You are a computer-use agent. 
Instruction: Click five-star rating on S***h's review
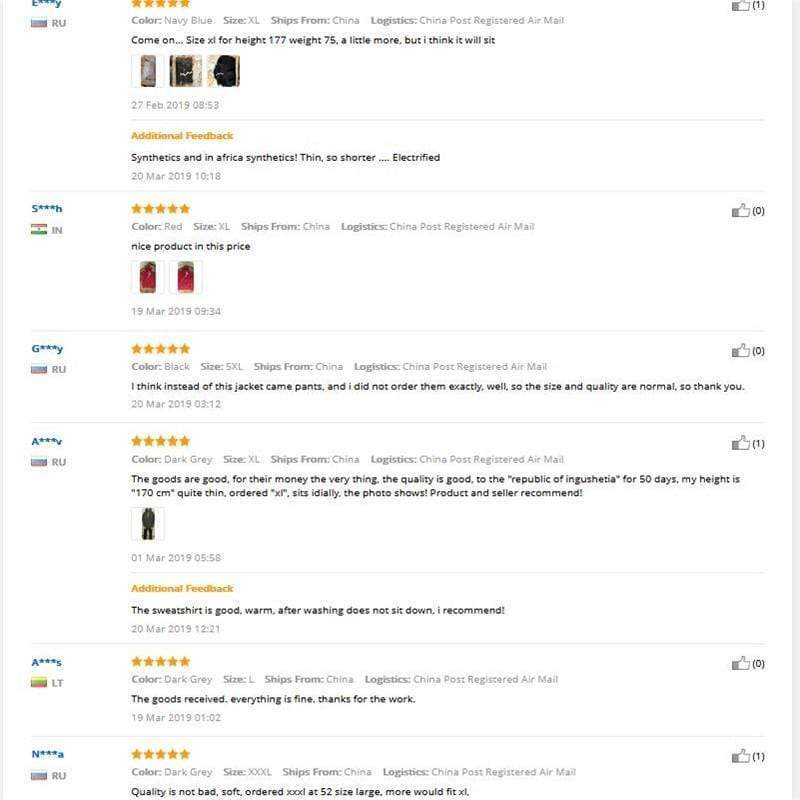(160, 209)
